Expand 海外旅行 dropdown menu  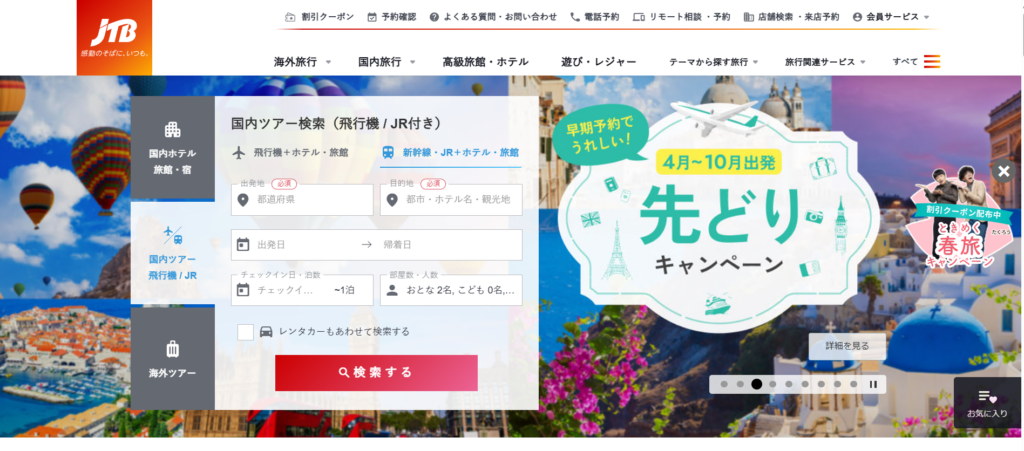[302, 62]
